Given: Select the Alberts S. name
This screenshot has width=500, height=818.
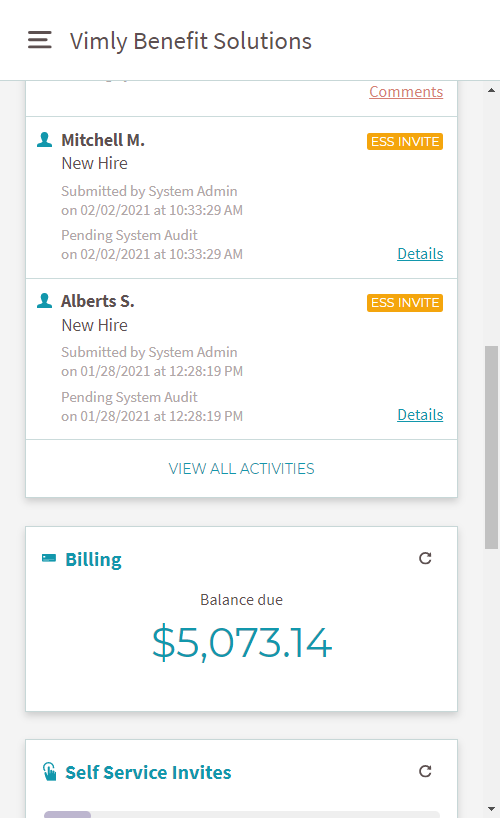Looking at the screenshot, I should click(x=98, y=301).
